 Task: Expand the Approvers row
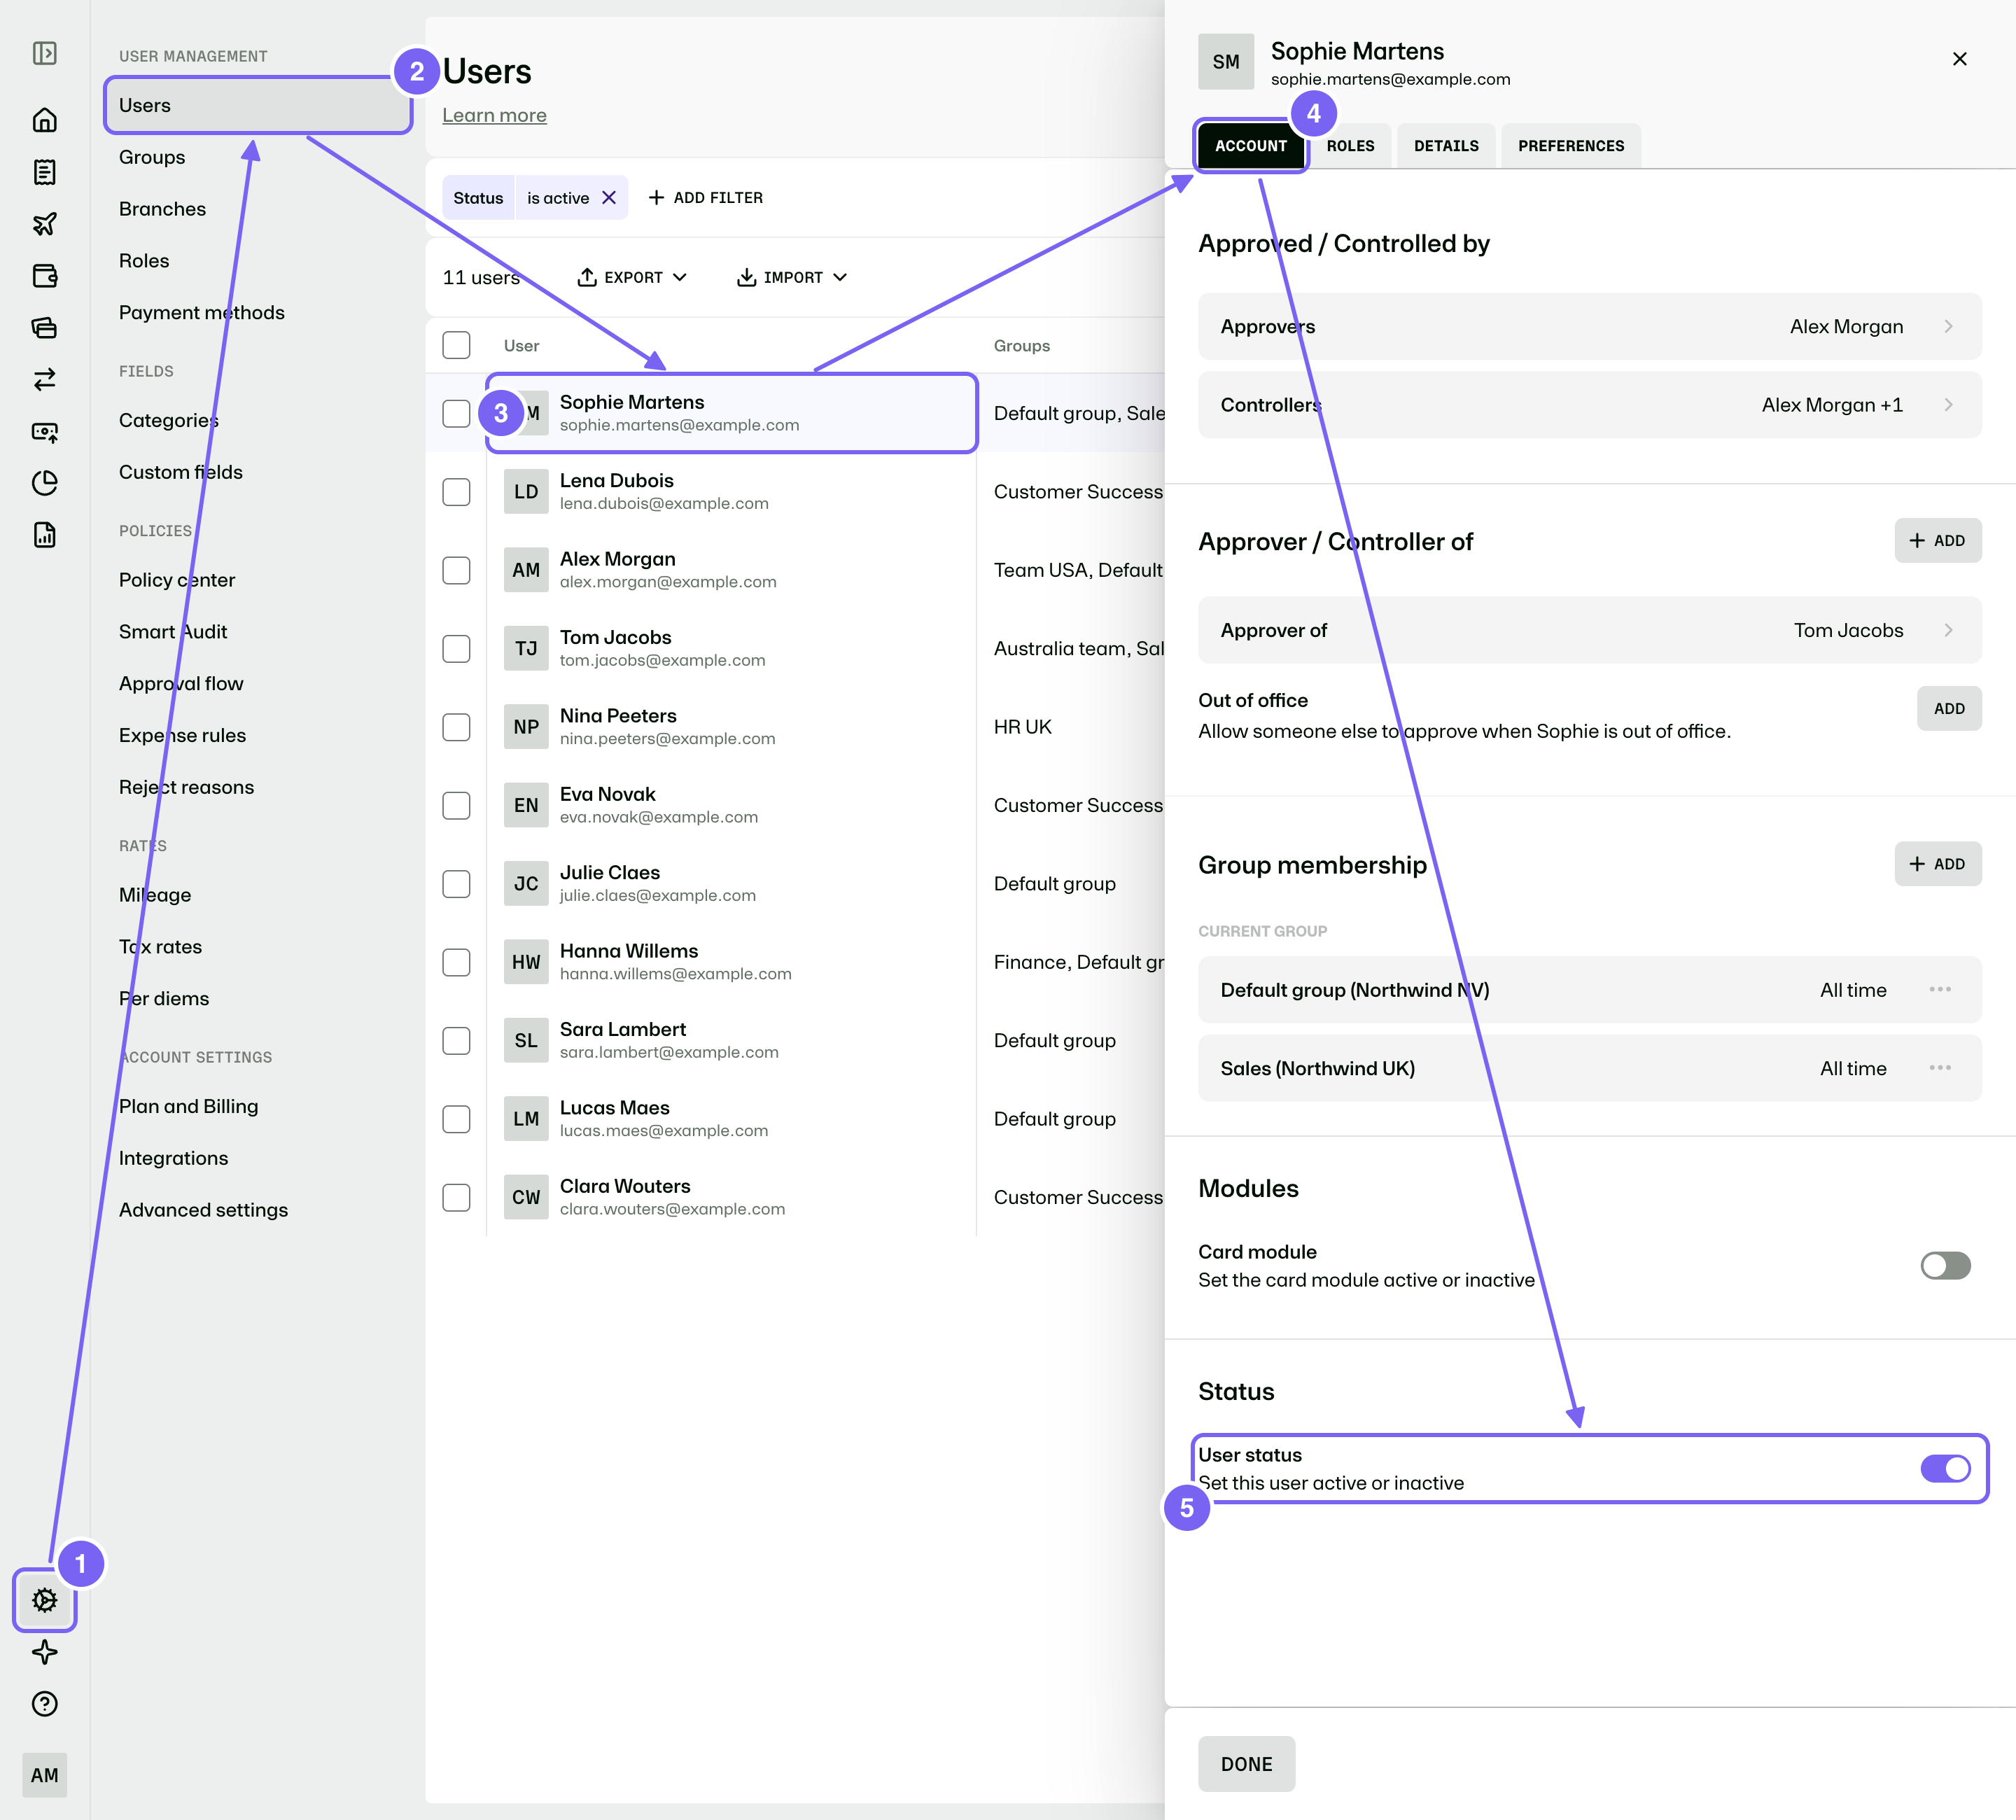click(x=1590, y=326)
